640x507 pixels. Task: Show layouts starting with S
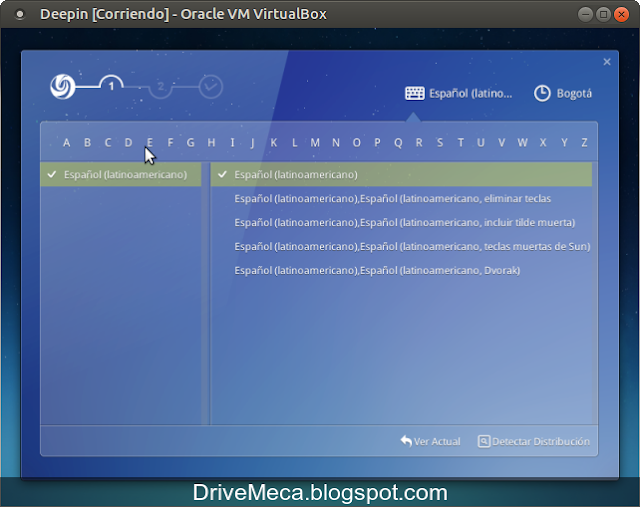(440, 142)
